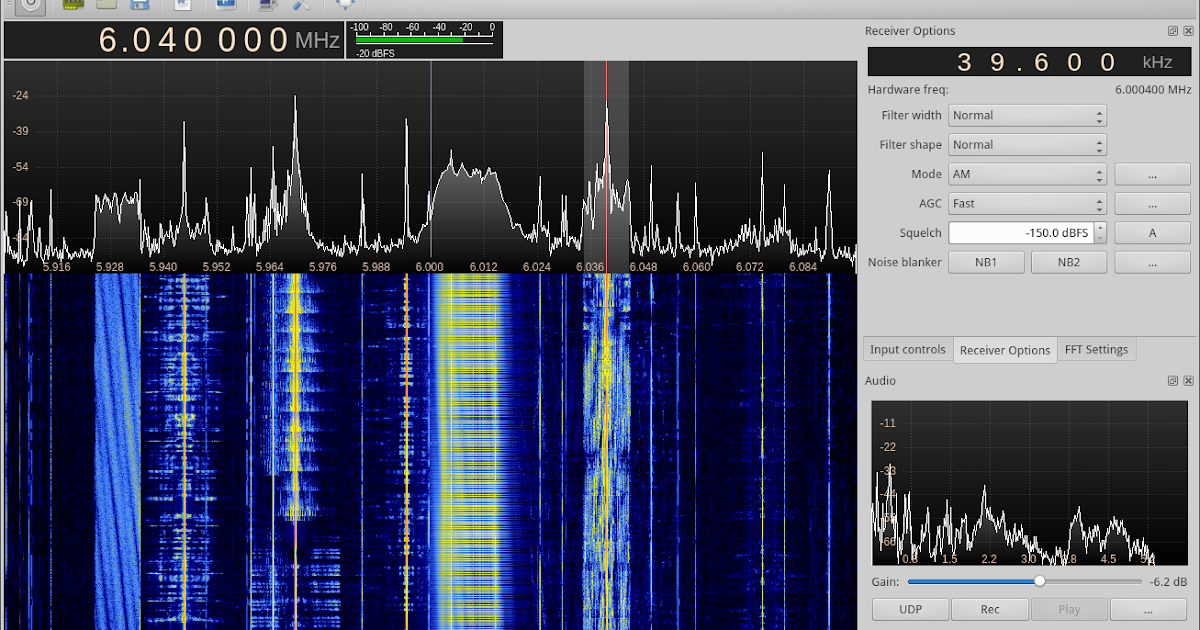Enable the NB1 noise blanker
The height and width of the screenshot is (630, 1200).
click(x=986, y=261)
